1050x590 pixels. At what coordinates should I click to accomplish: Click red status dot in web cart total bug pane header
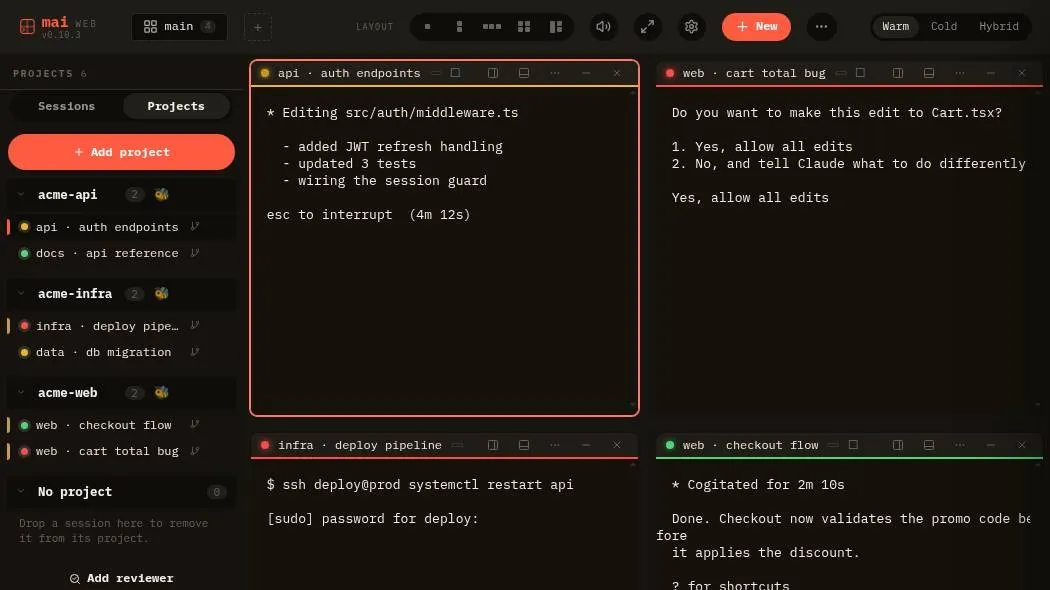tap(670, 73)
